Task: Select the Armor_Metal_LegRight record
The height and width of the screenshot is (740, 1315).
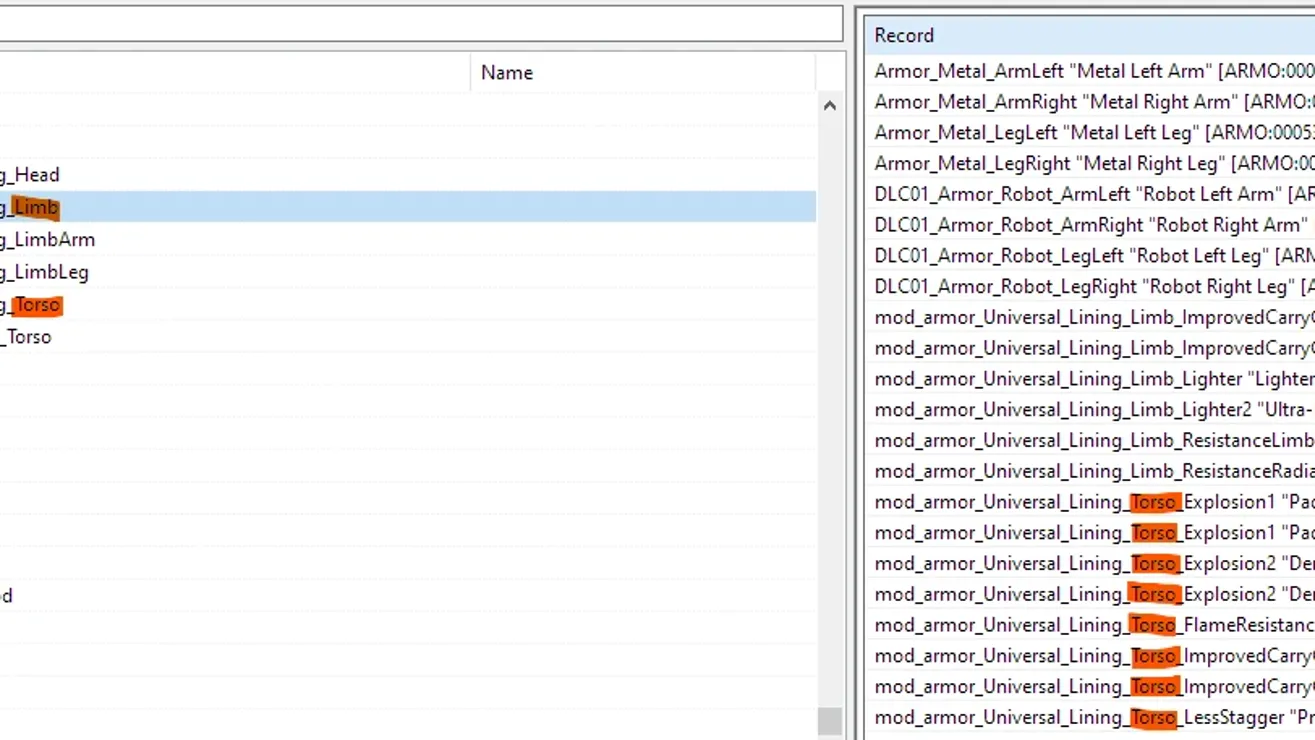Action: click(x=1090, y=163)
